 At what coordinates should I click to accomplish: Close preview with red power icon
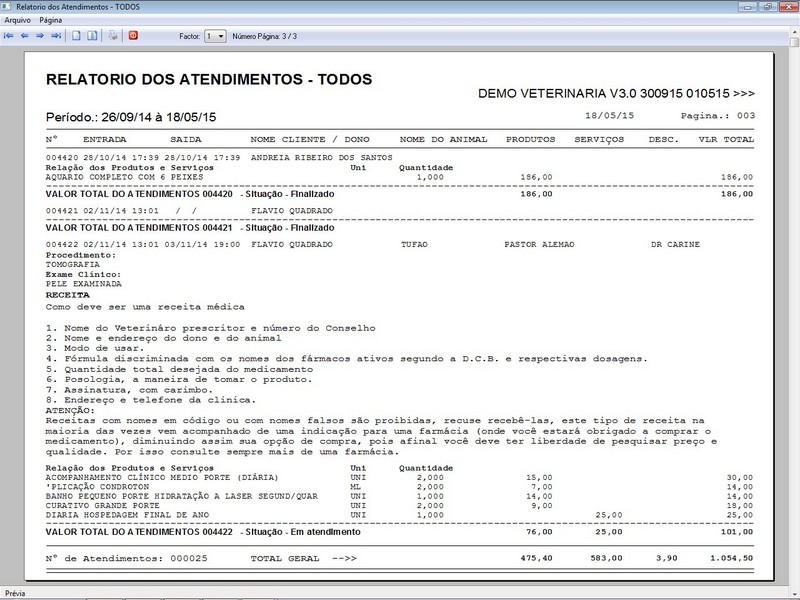coord(133,36)
